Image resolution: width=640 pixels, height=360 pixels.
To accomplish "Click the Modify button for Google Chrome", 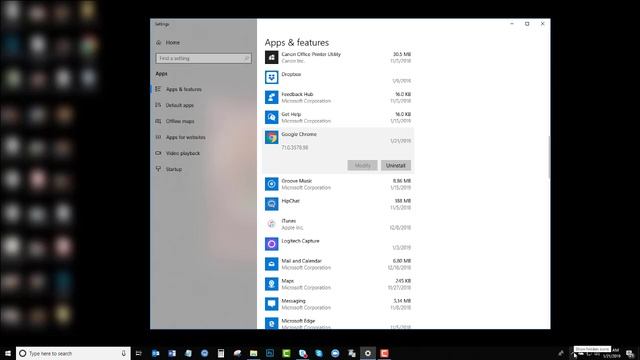I will pos(362,165).
